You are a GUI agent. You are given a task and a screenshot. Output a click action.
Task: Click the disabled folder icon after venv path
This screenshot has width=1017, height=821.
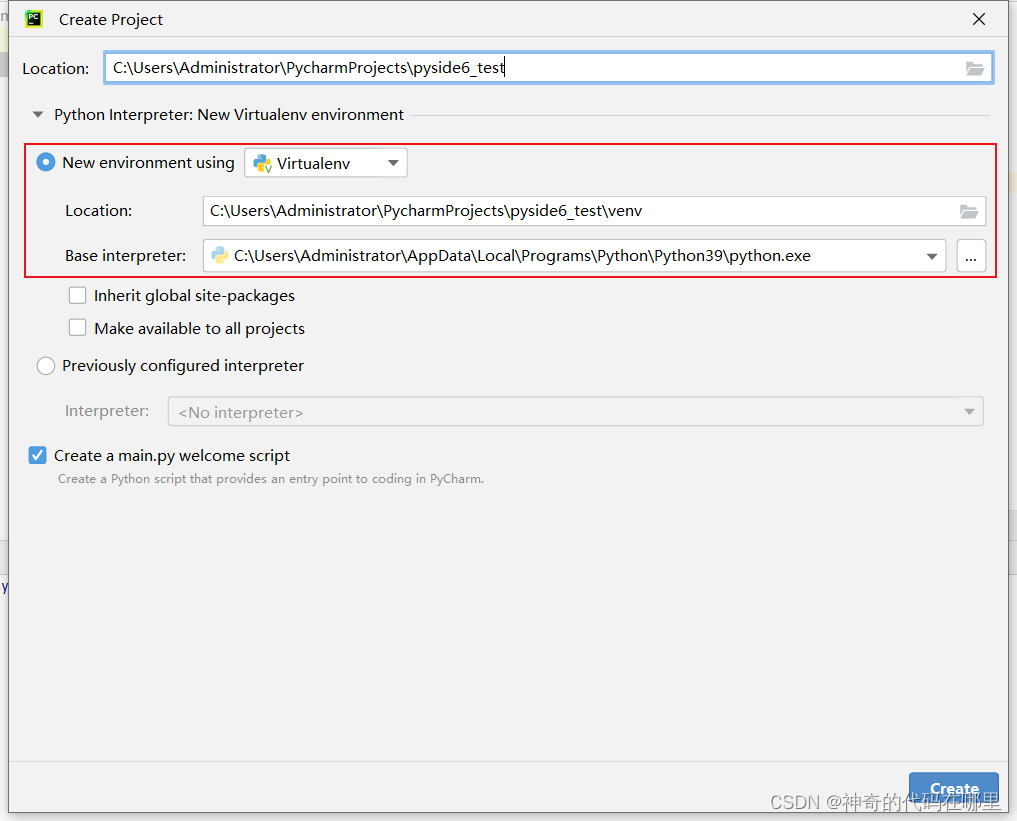coord(968,211)
